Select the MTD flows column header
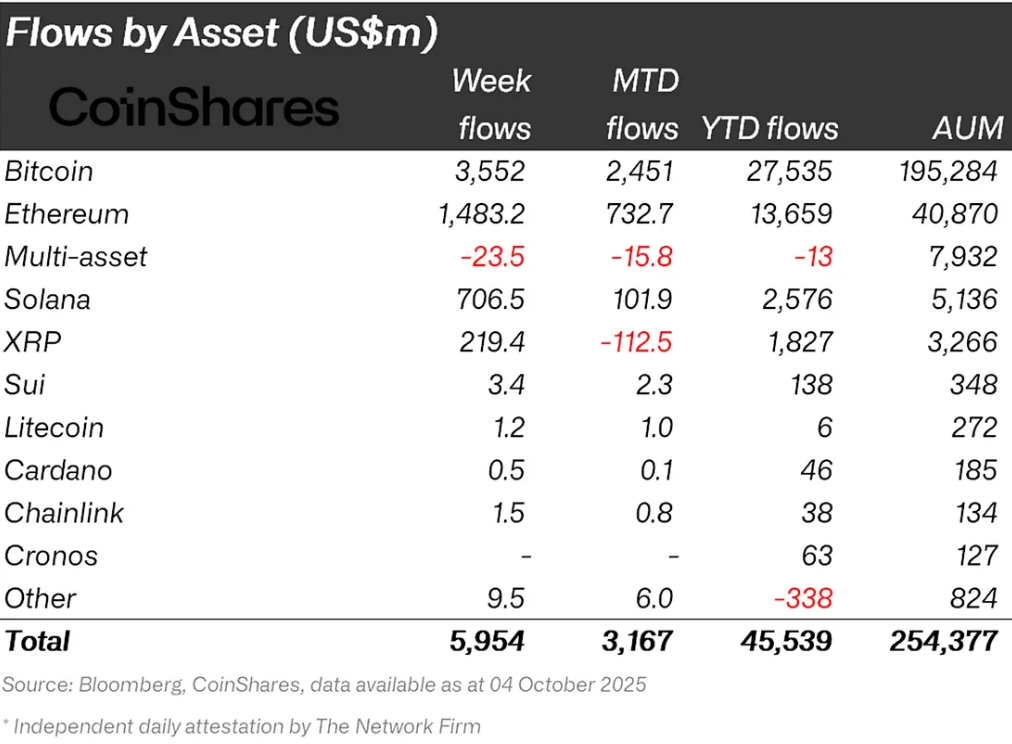This screenshot has width=1012, height=744. (643, 104)
